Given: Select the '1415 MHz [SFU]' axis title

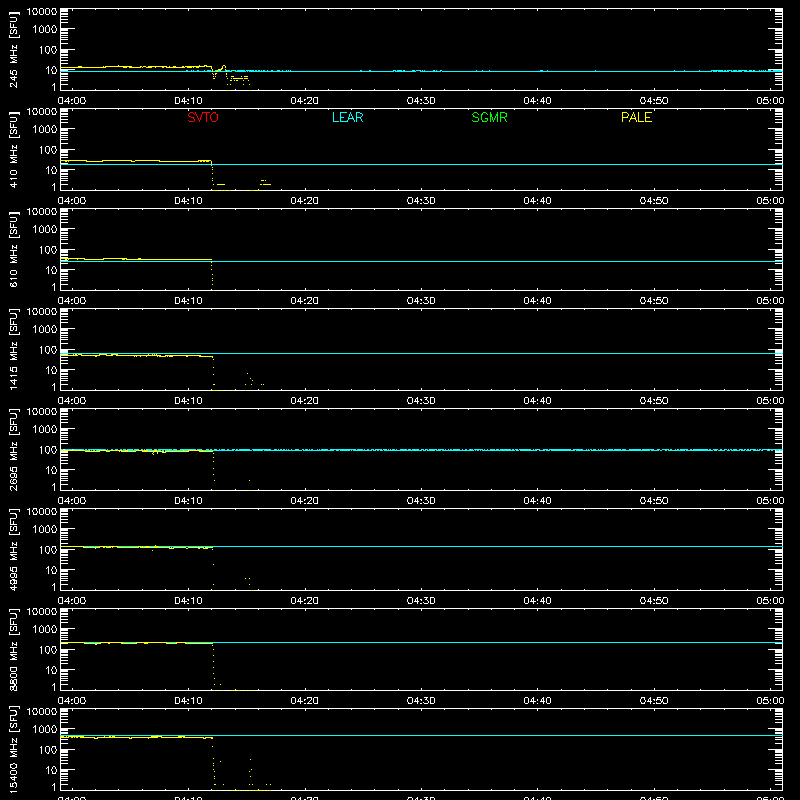Looking at the screenshot, I should (x=13, y=349).
